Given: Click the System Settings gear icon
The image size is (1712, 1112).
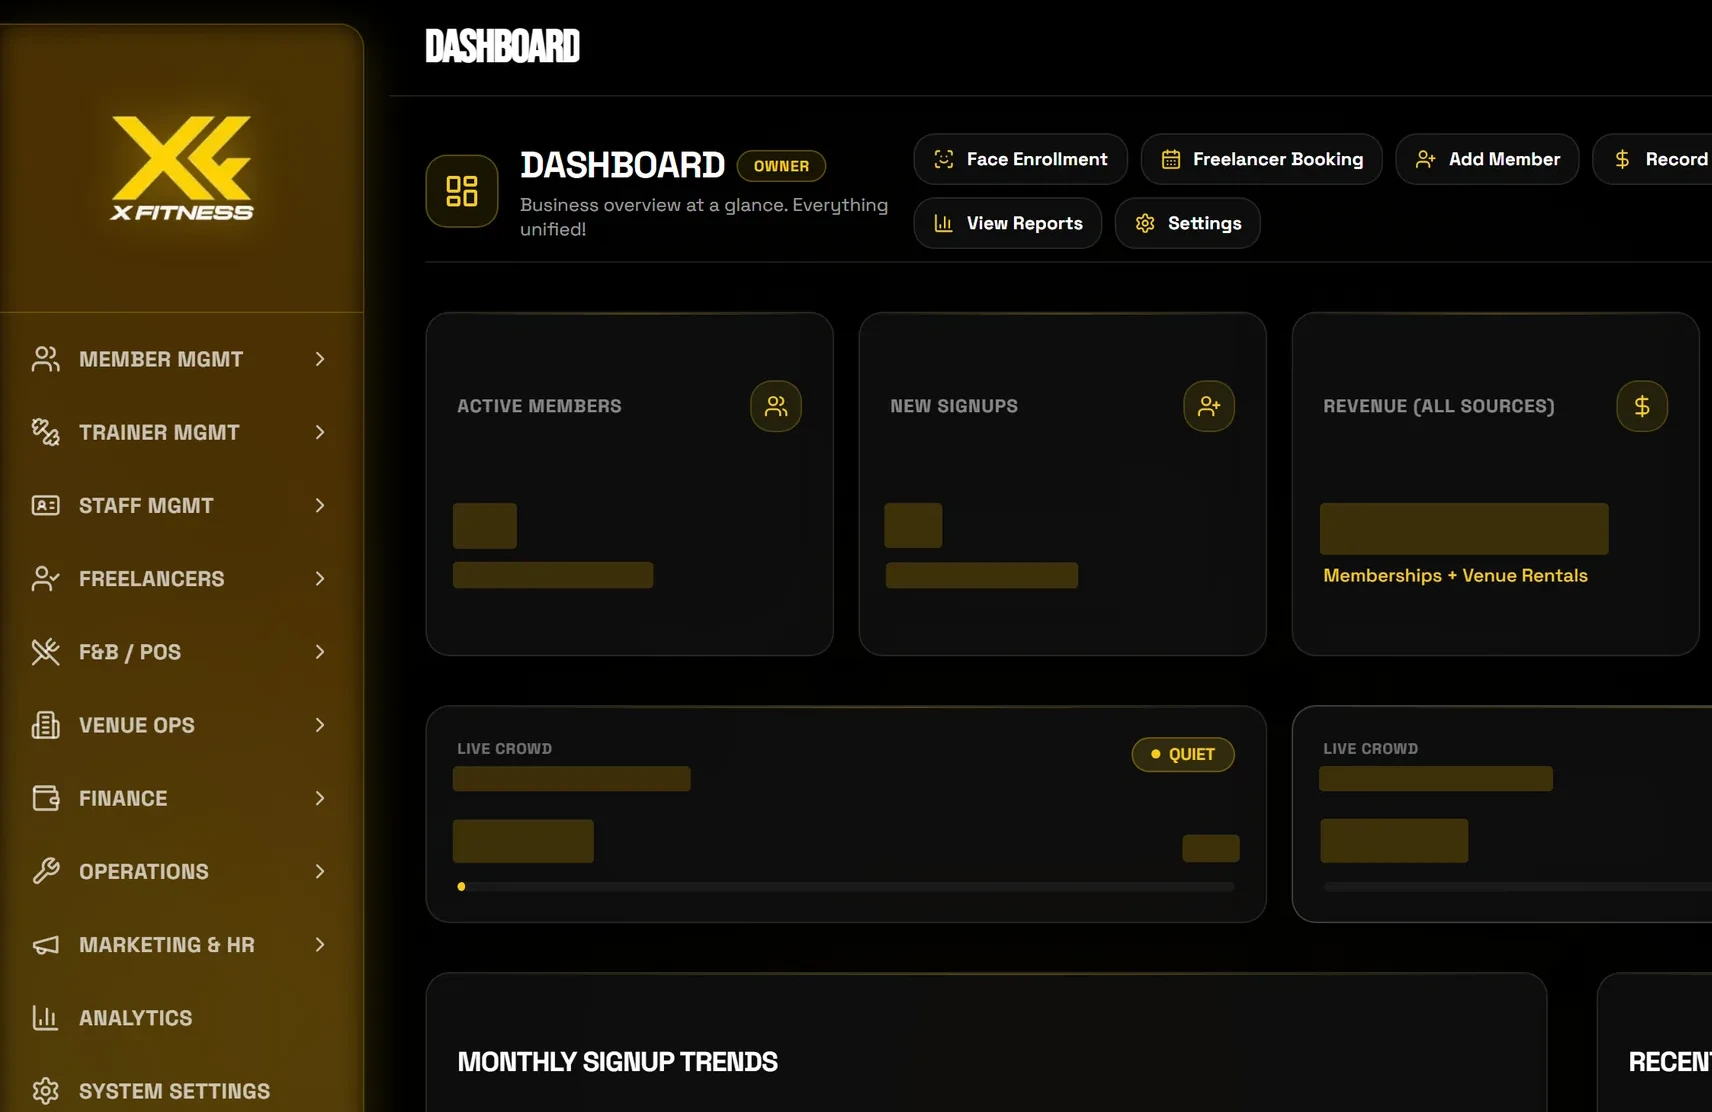Looking at the screenshot, I should tap(45, 1091).
